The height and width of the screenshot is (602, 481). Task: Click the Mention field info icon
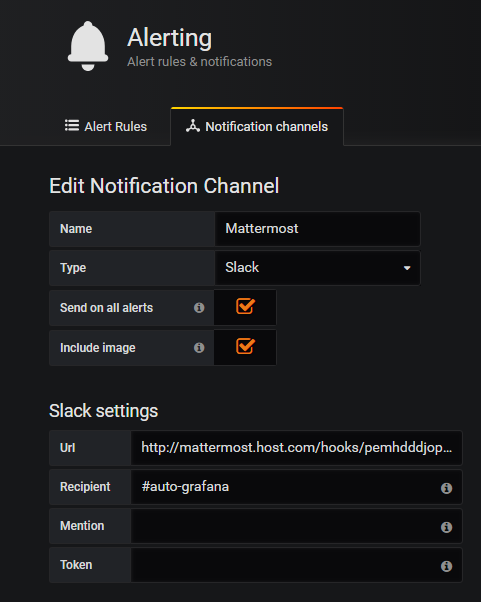coord(446,527)
